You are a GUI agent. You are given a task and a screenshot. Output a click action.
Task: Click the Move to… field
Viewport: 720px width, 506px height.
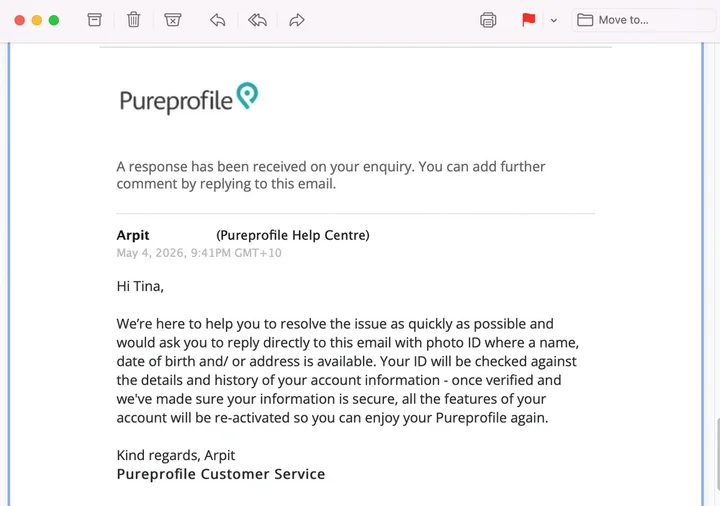pos(643,20)
